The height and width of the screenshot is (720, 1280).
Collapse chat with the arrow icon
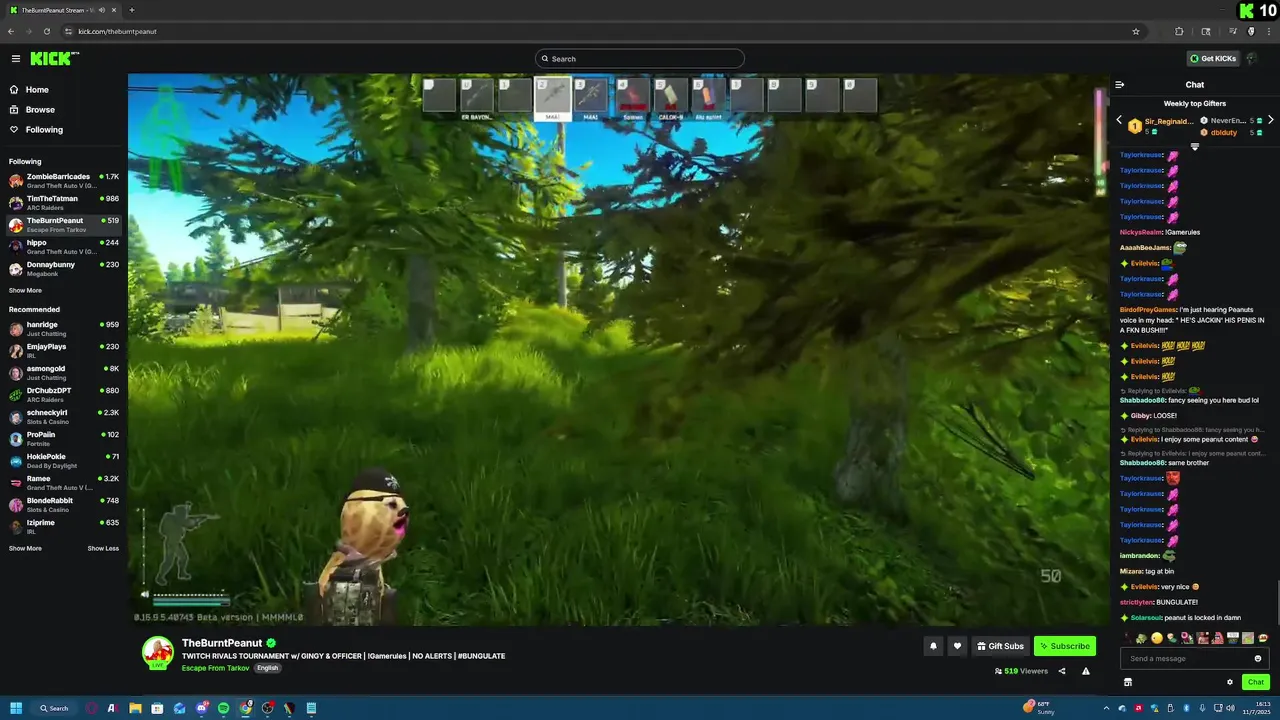tap(1120, 85)
